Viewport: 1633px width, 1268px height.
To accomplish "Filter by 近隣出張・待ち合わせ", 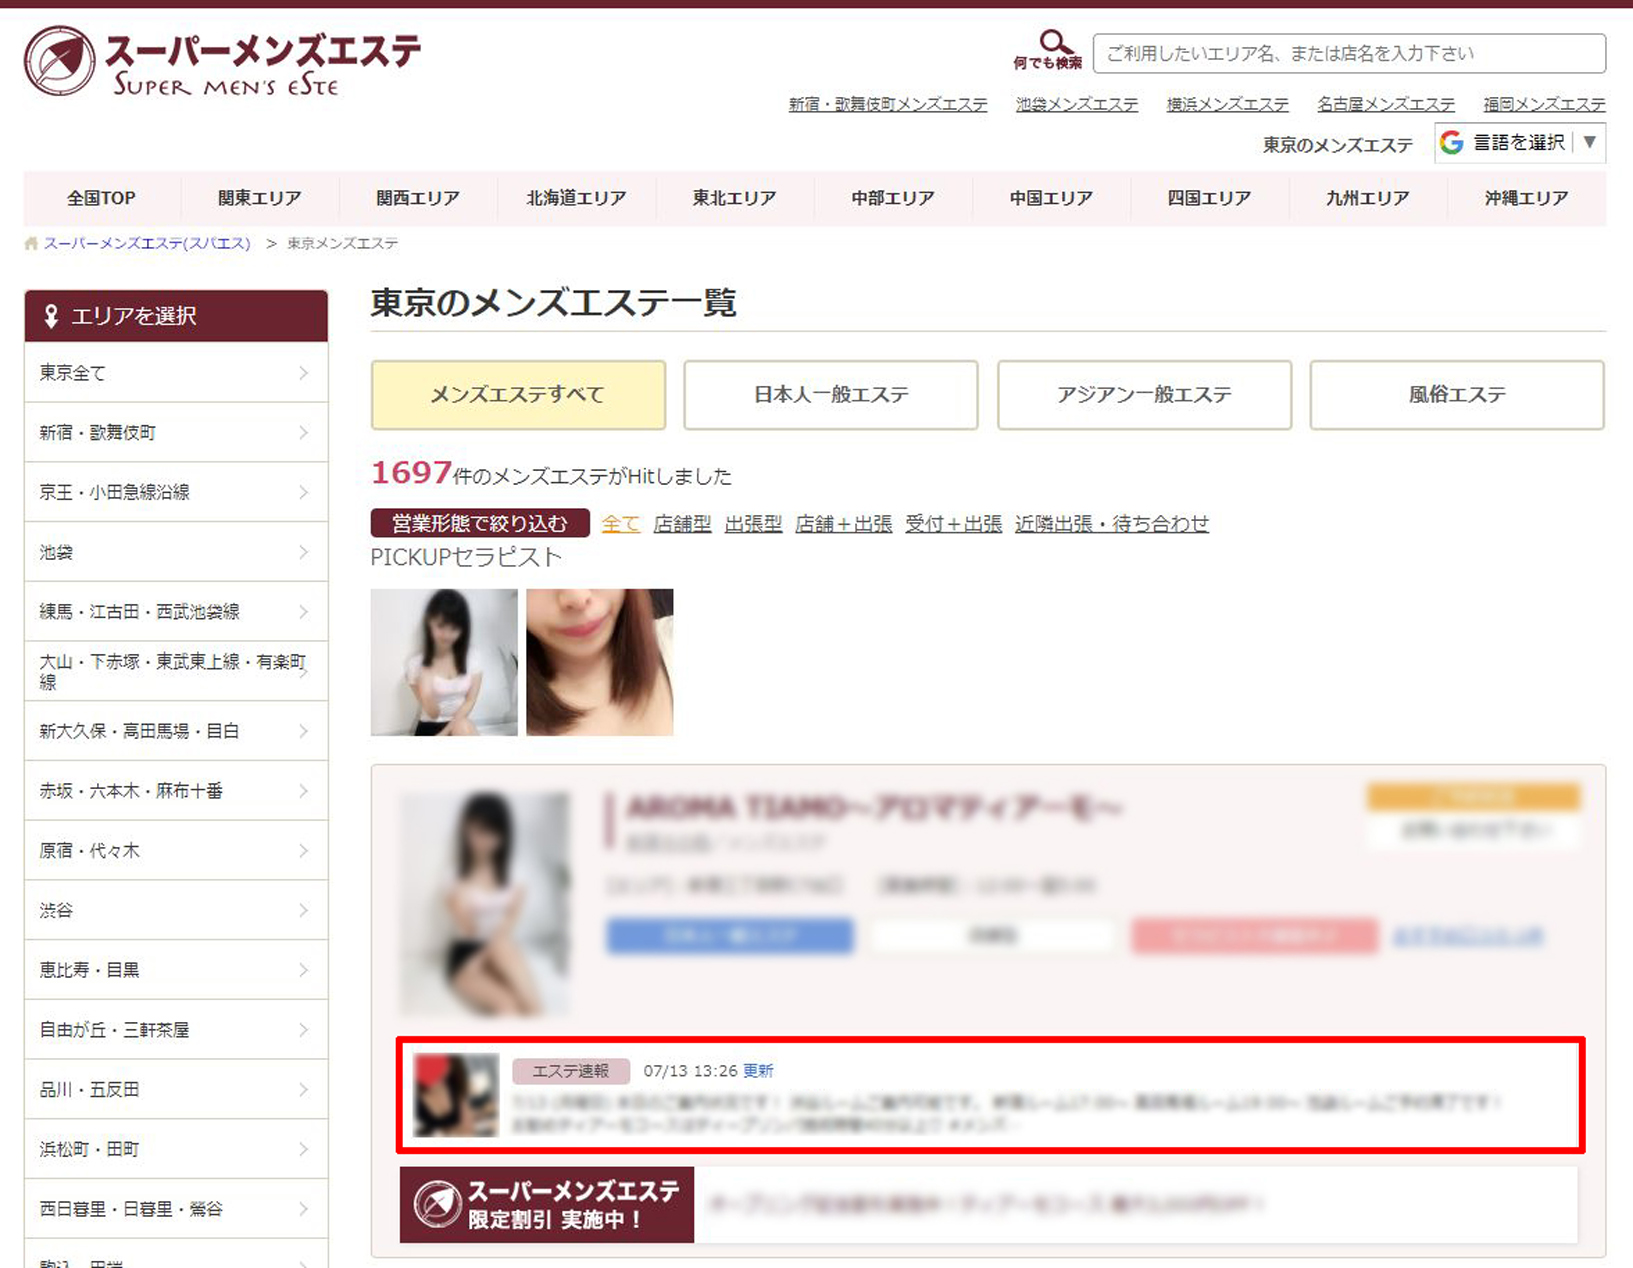I will [1112, 523].
